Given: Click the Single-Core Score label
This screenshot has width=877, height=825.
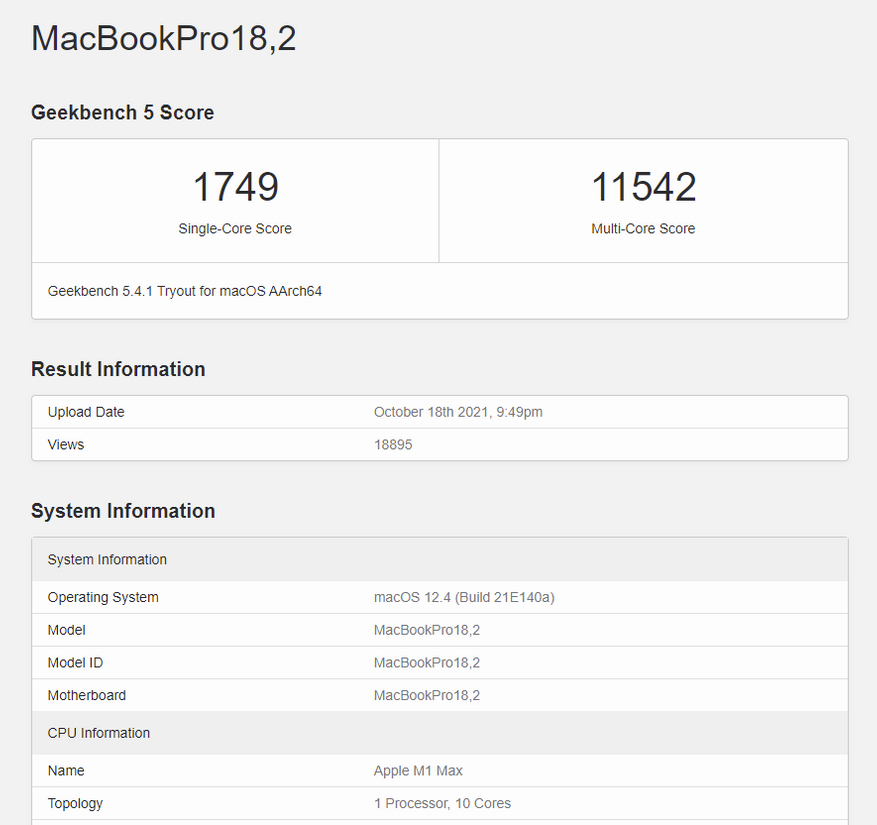Looking at the screenshot, I should point(235,229).
